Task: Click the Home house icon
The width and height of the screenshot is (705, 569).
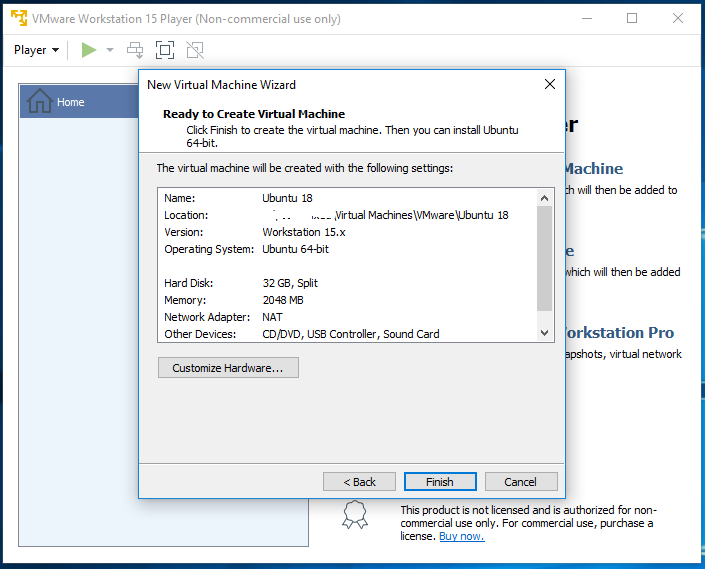Action: point(40,101)
